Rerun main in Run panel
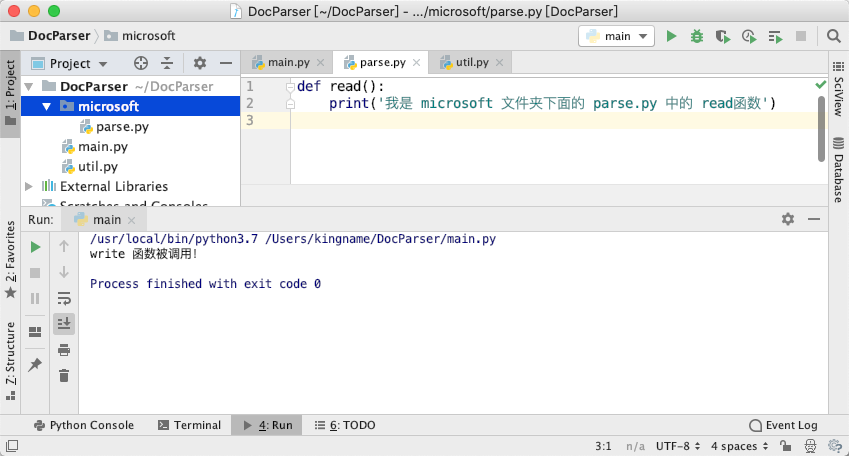The image size is (849, 456). coord(35,247)
